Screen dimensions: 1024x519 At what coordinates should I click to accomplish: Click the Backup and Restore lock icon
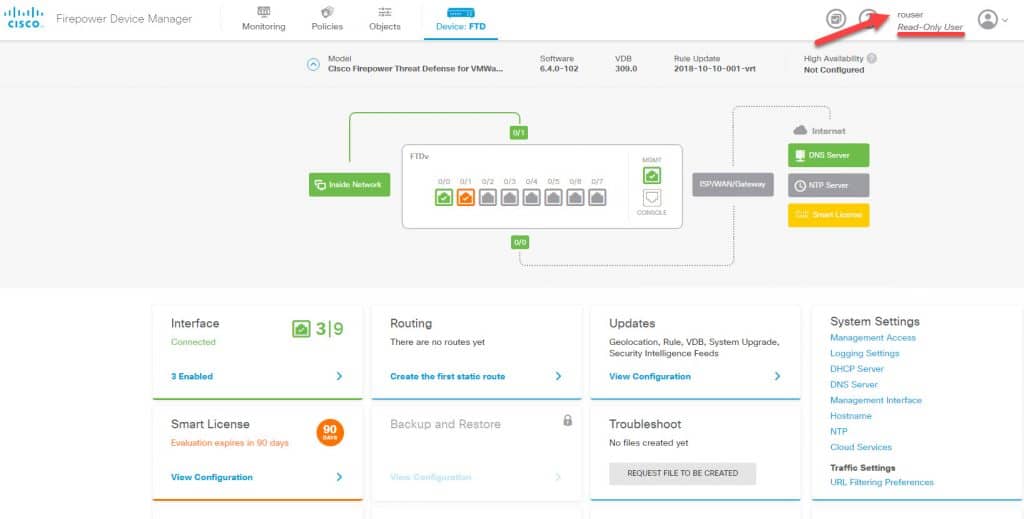[x=568, y=420]
